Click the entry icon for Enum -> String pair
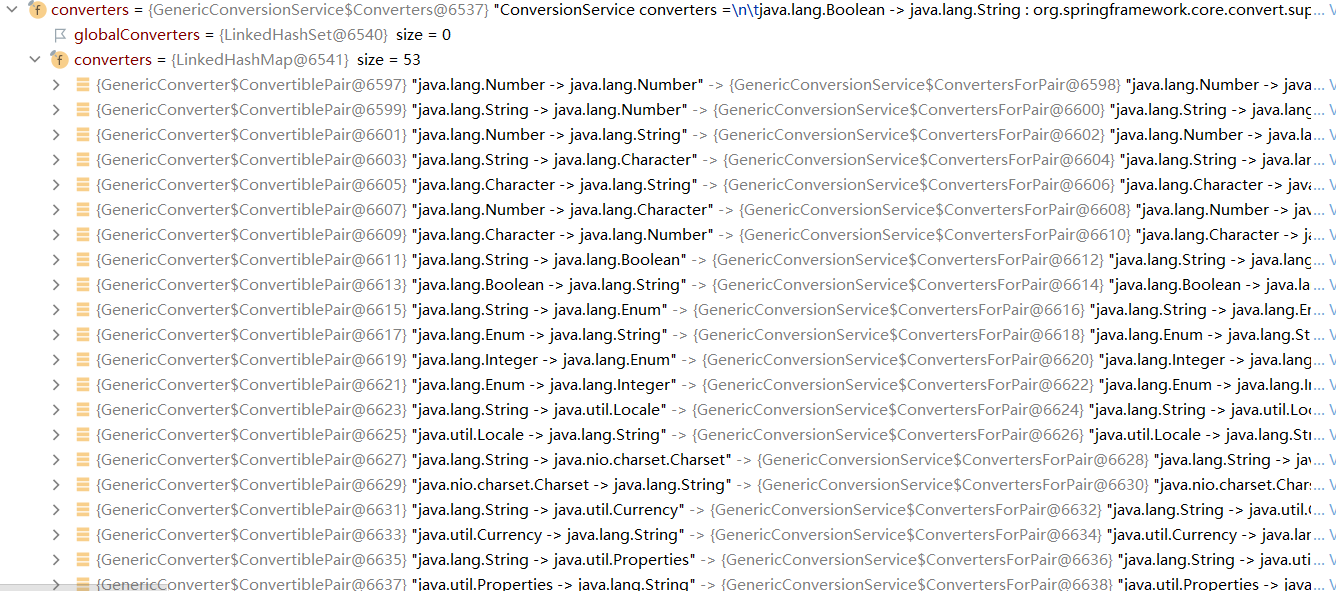Viewport: 1336px width, 591px height. (x=84, y=335)
